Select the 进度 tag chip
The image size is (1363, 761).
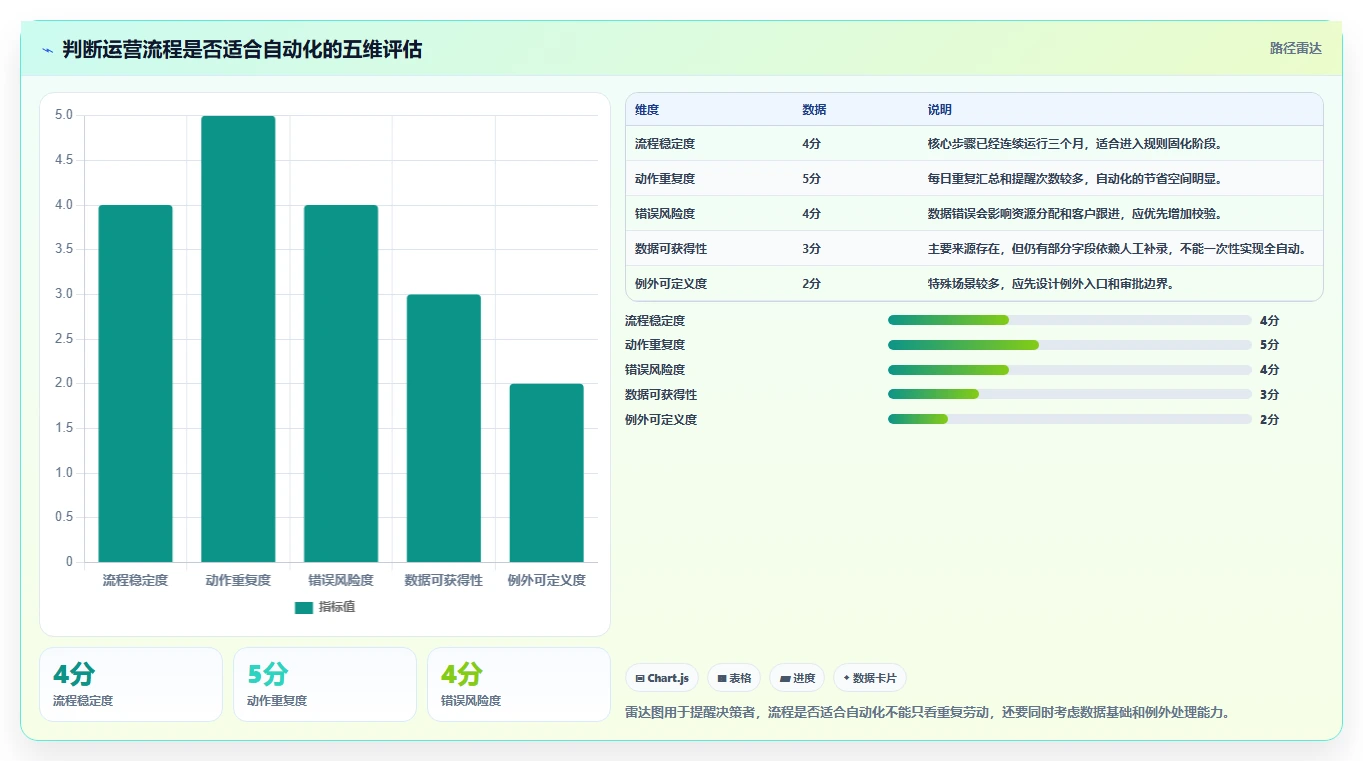pyautogui.click(x=797, y=678)
